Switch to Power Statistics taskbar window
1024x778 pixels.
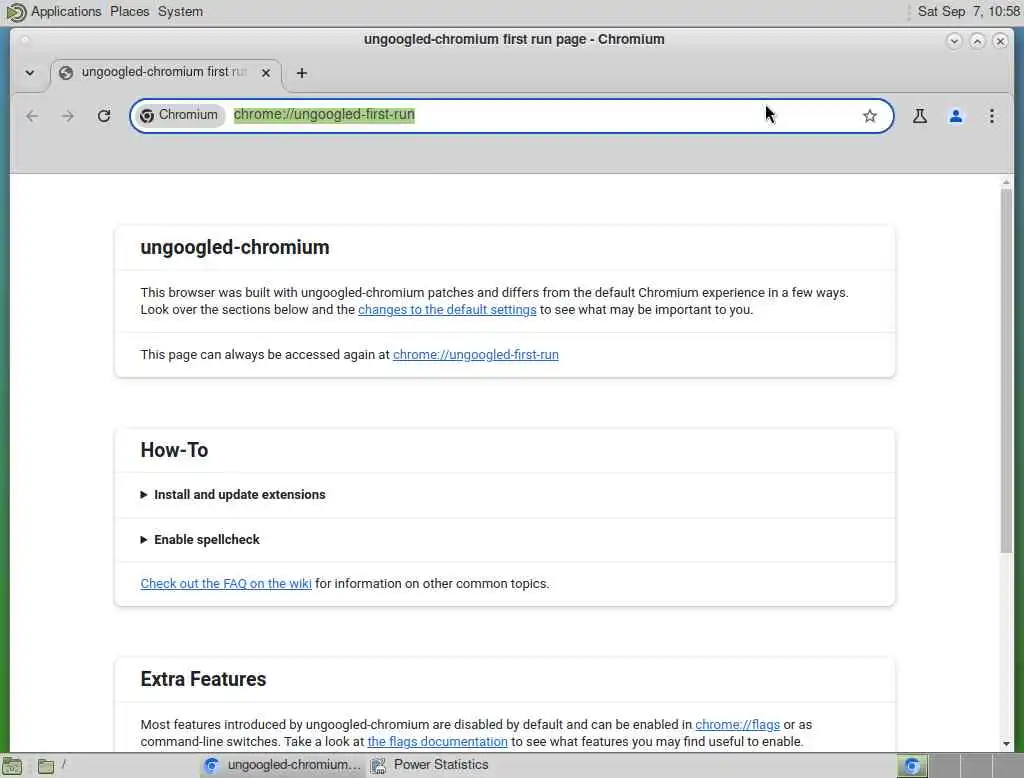pos(430,765)
